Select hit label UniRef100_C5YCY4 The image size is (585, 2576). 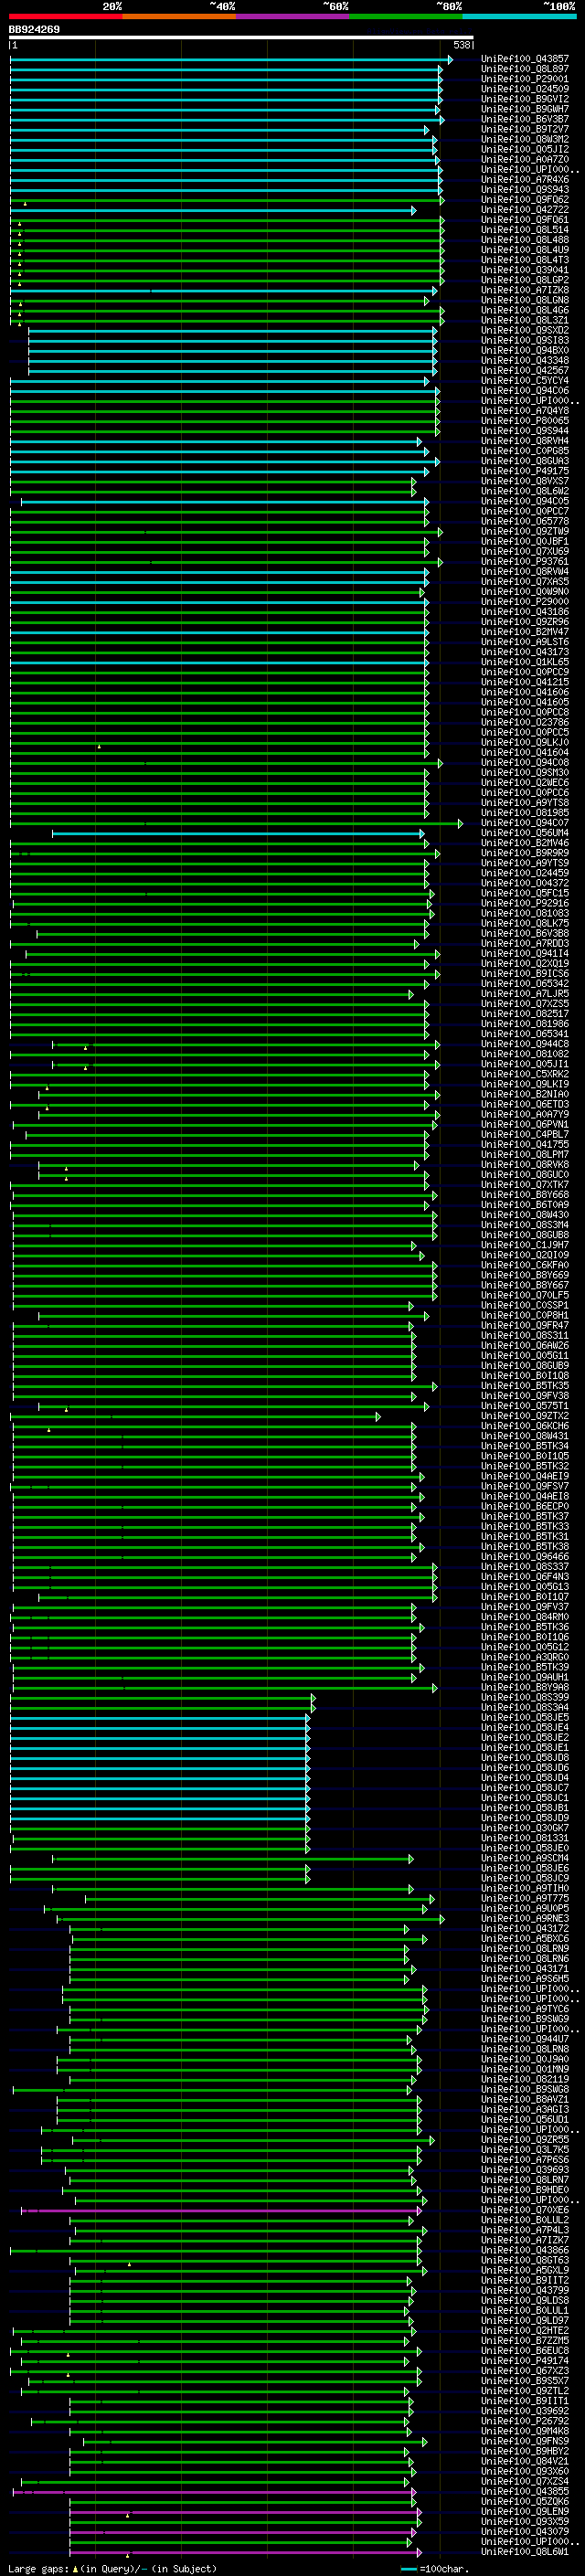point(524,381)
